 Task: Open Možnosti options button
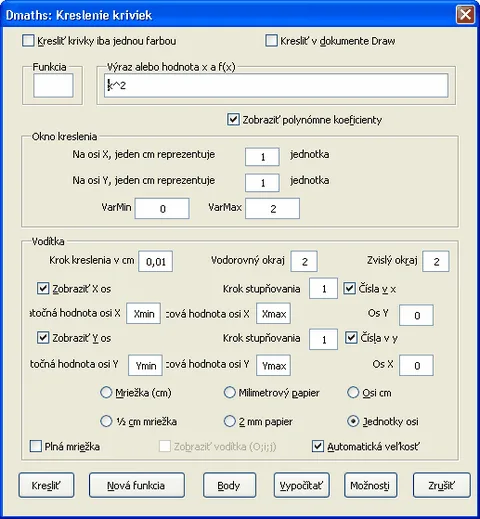pos(370,485)
